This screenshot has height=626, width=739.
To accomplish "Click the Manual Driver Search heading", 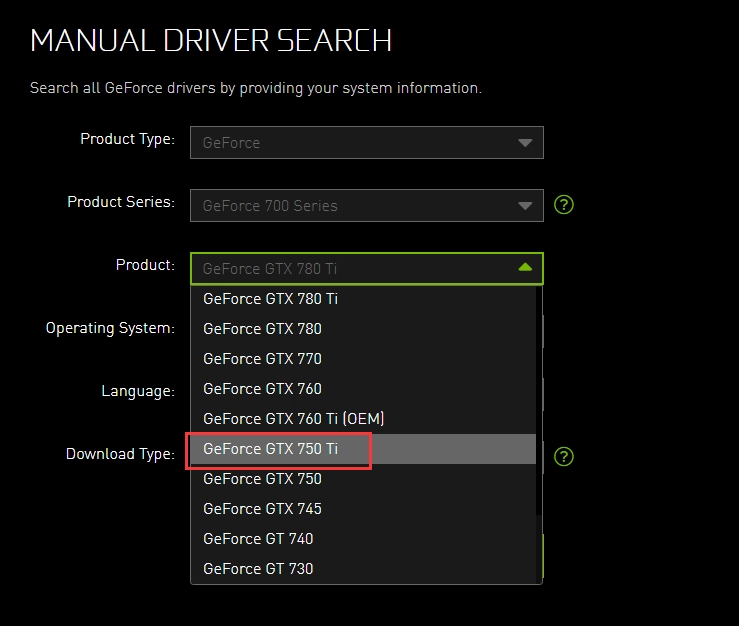I will coord(211,41).
